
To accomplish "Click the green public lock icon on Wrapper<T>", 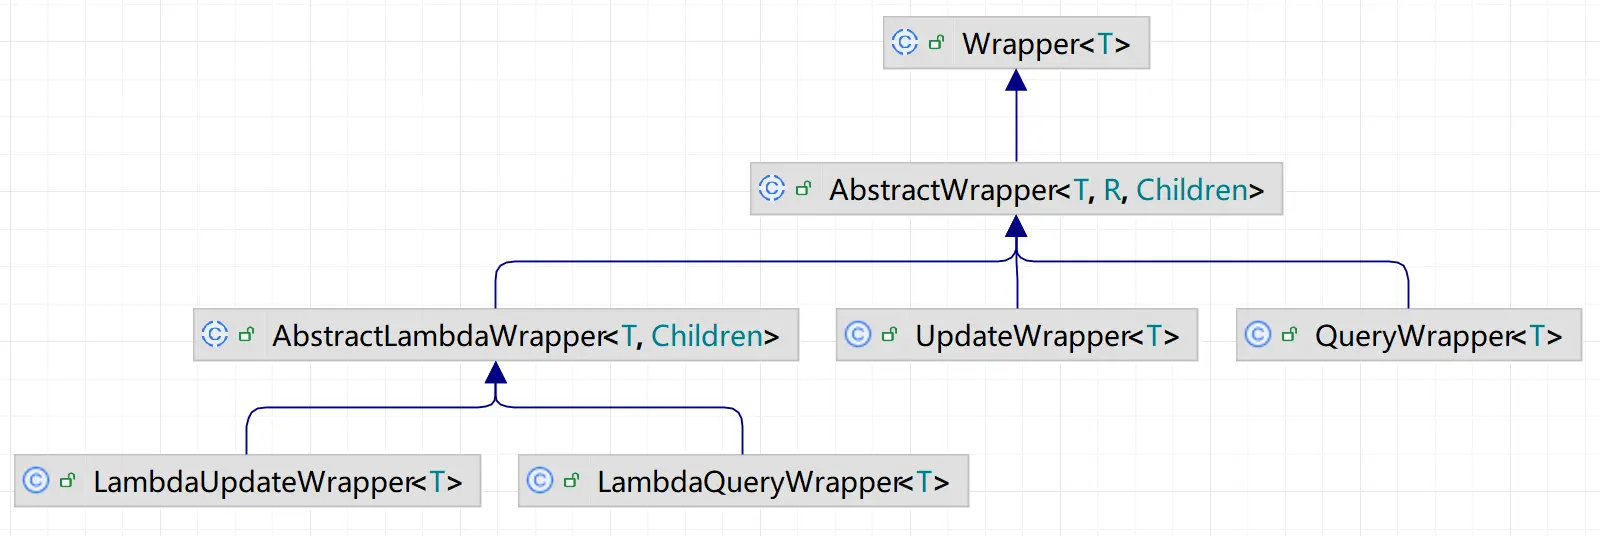I will [937, 43].
